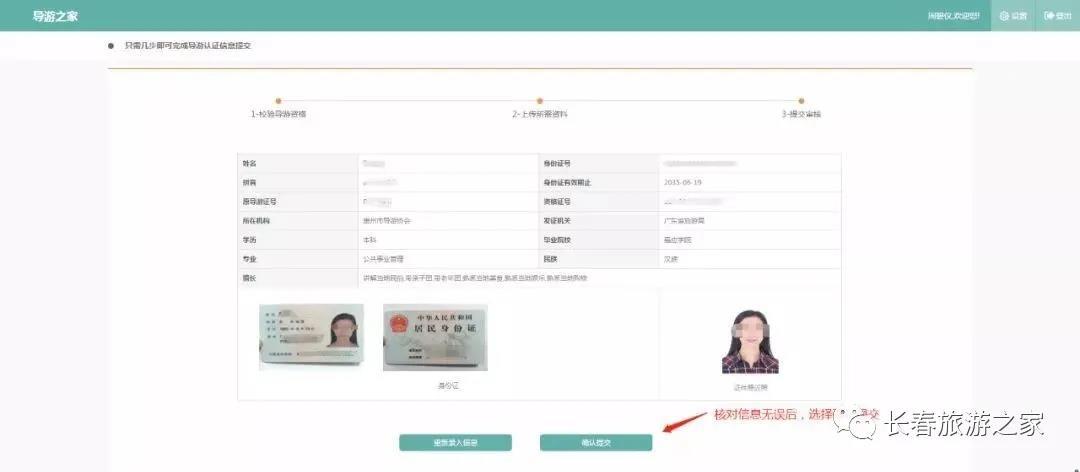The width and height of the screenshot is (1080, 472).
Task: Click the 公共事业管理 major field value
Action: click(x=383, y=258)
